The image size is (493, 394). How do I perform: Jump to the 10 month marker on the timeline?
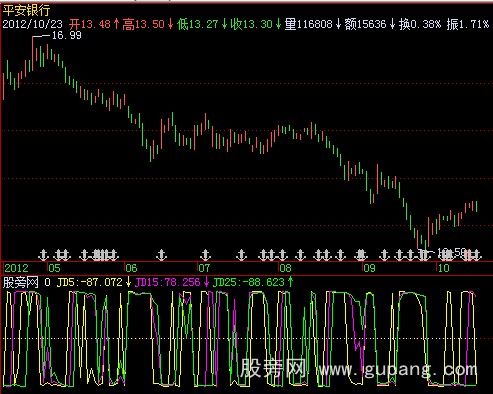pos(443,268)
